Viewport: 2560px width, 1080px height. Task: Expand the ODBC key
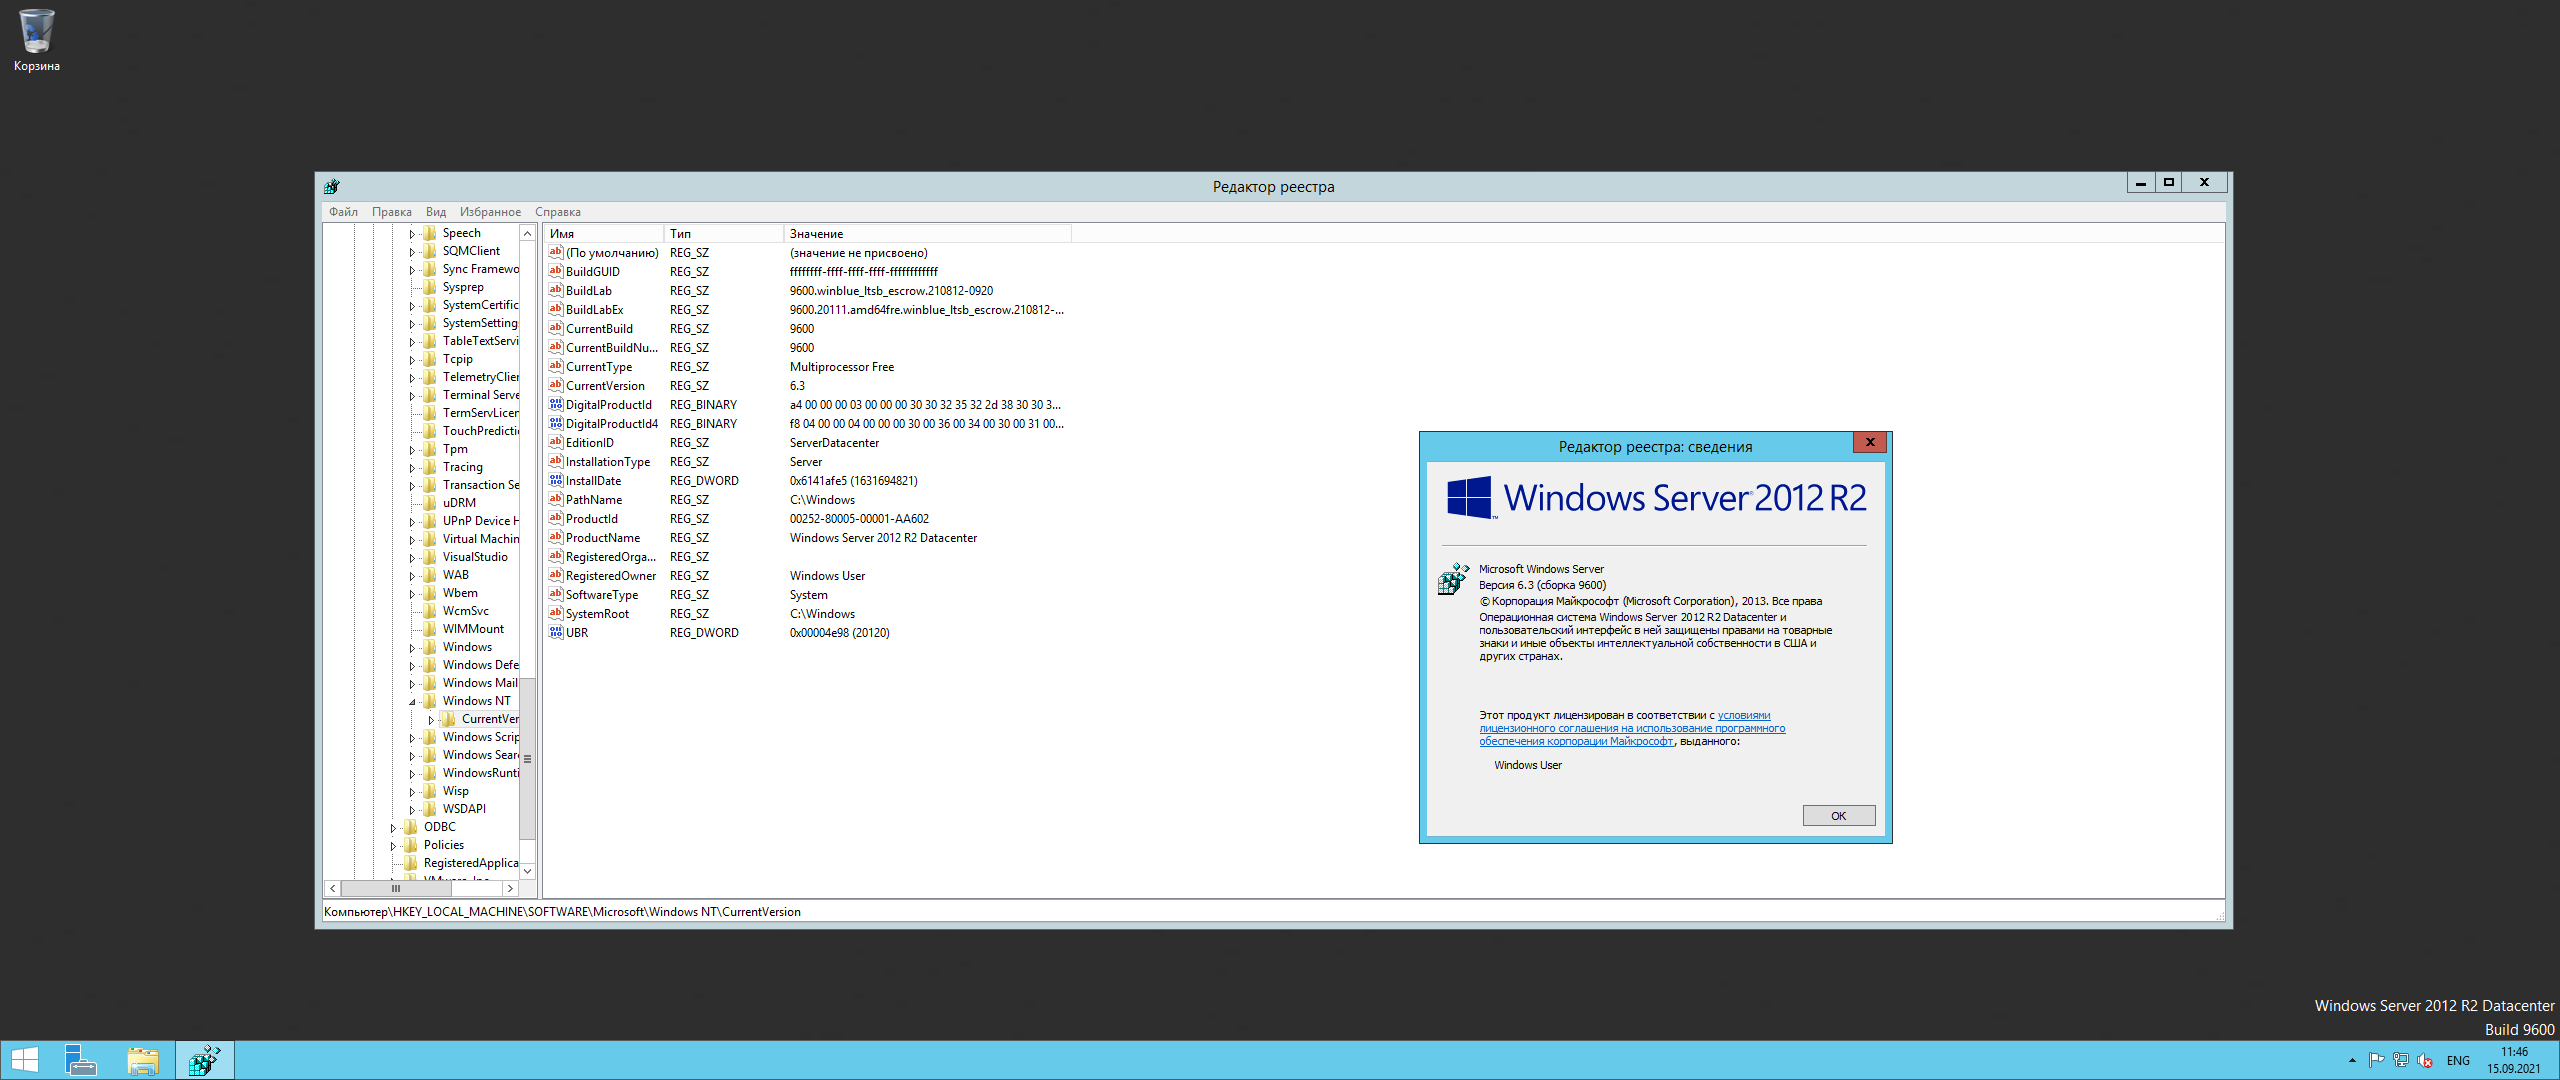pyautogui.click(x=392, y=828)
